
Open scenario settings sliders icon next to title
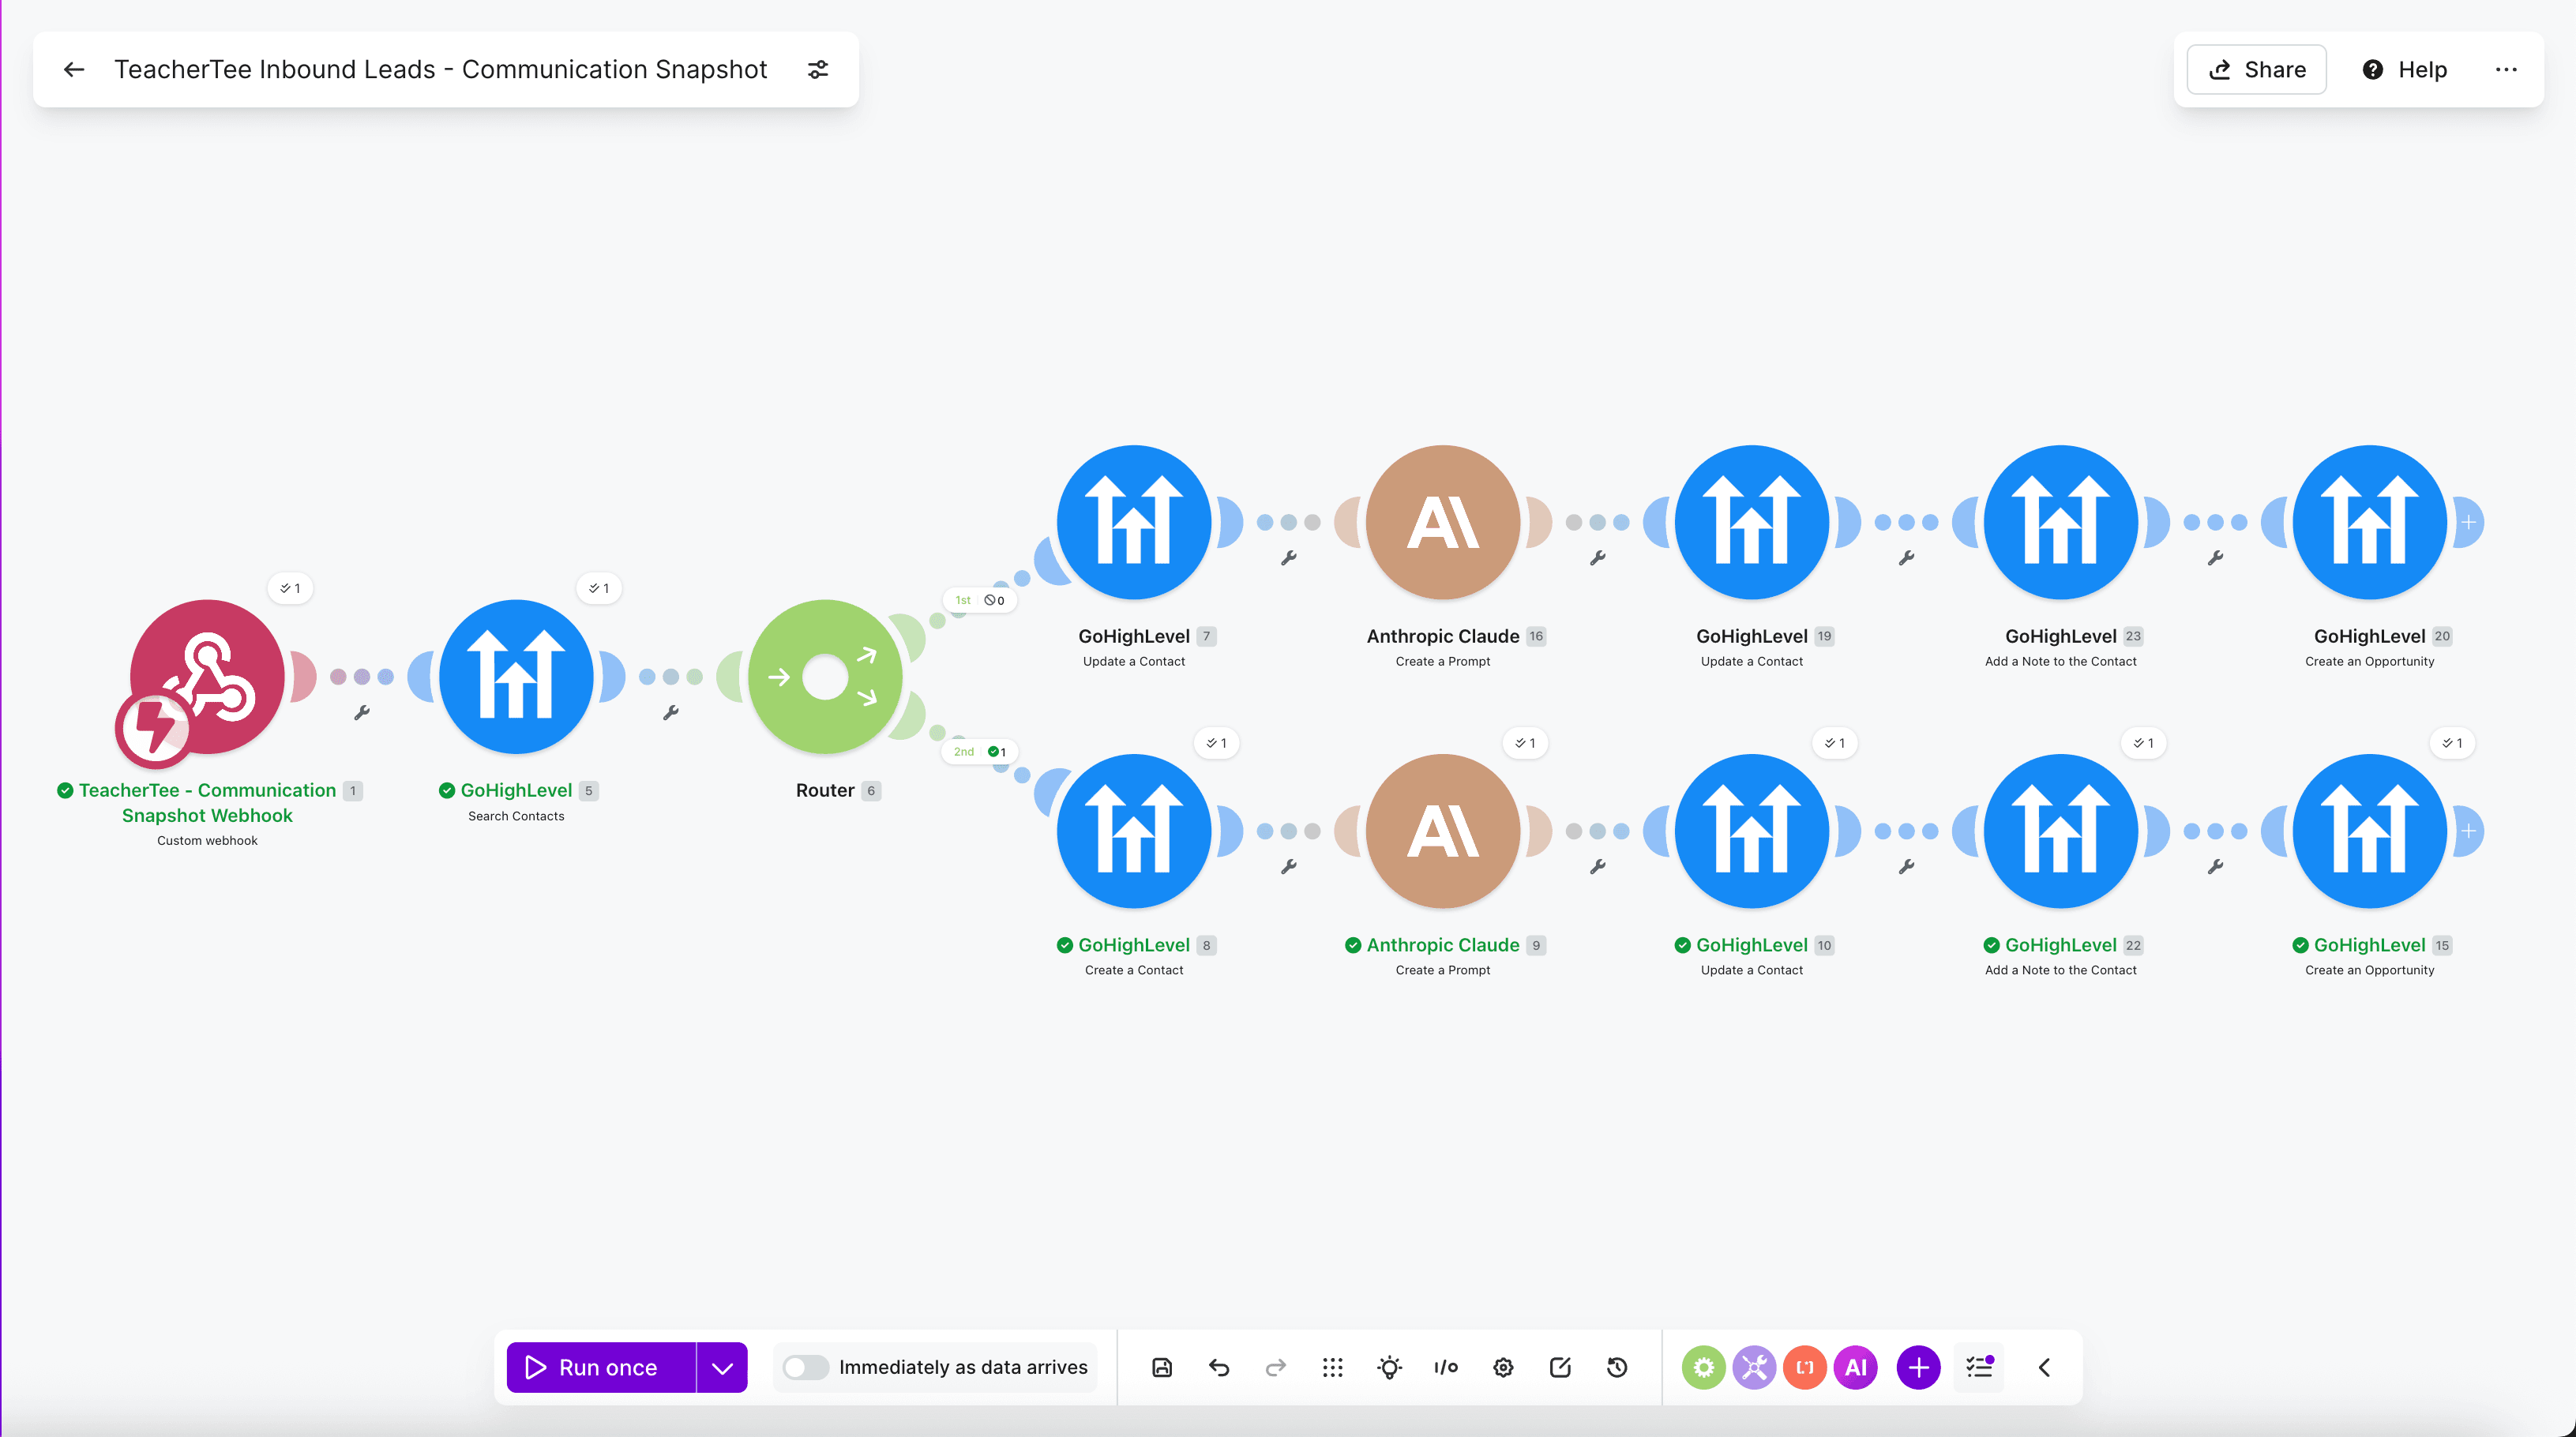tap(818, 69)
